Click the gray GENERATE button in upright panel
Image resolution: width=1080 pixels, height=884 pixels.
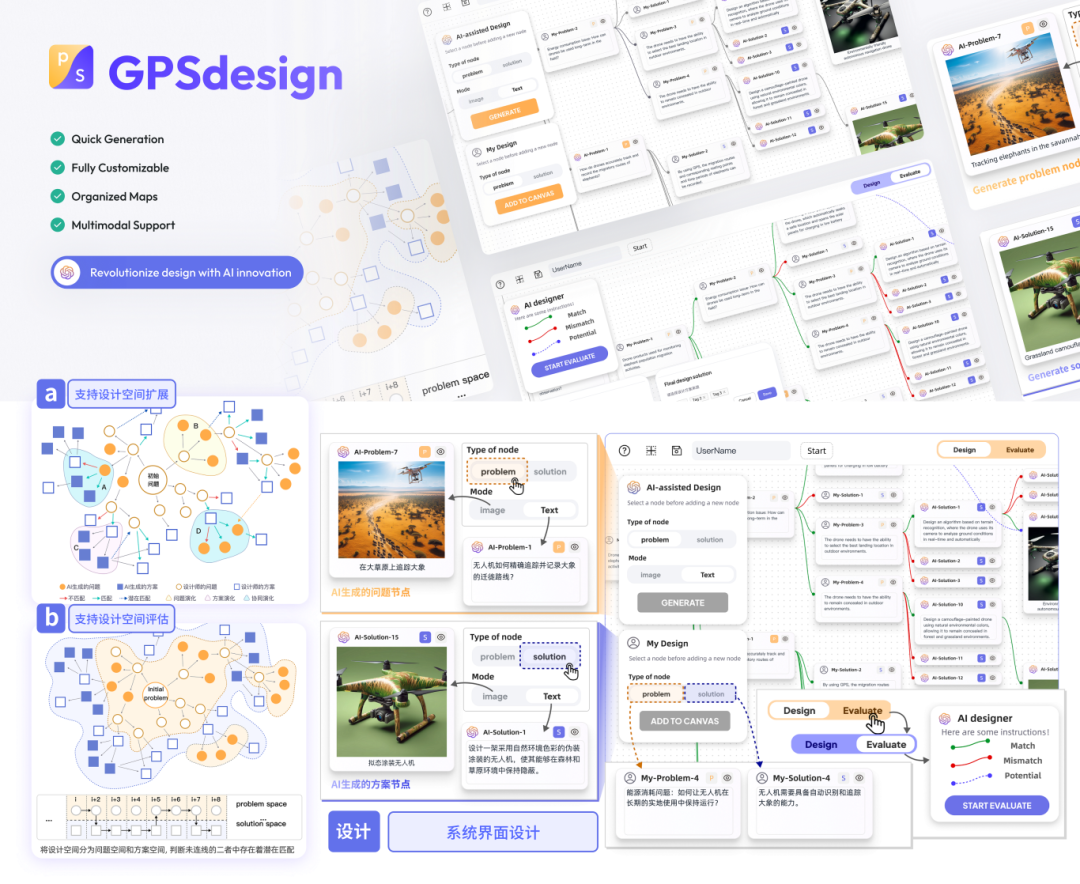tap(683, 602)
